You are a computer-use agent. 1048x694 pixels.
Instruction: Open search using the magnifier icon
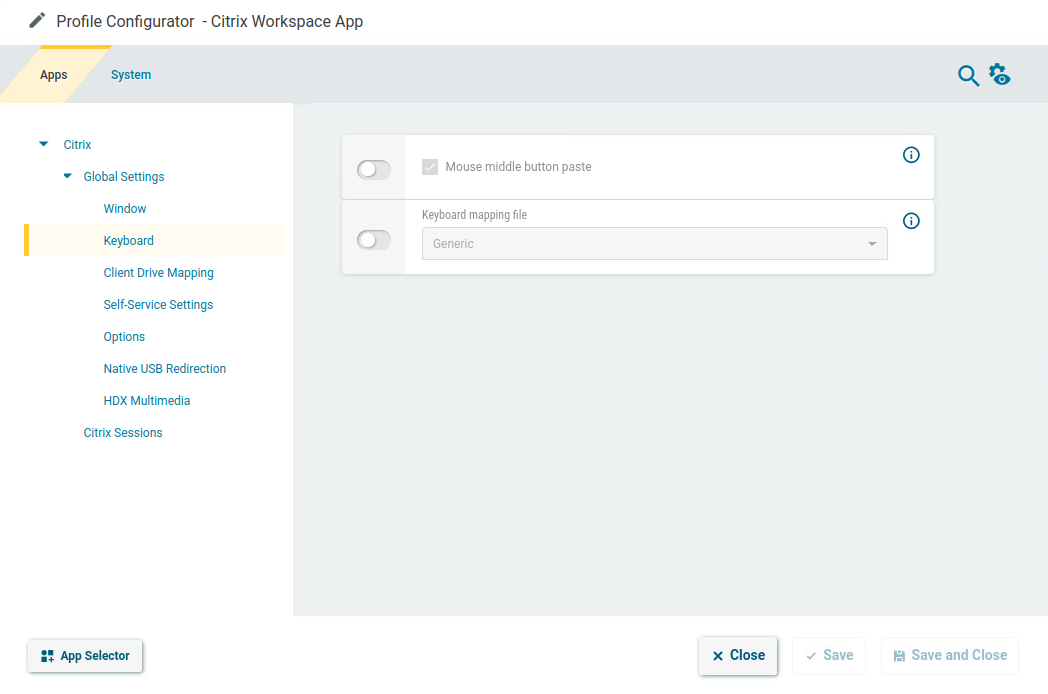click(x=967, y=75)
